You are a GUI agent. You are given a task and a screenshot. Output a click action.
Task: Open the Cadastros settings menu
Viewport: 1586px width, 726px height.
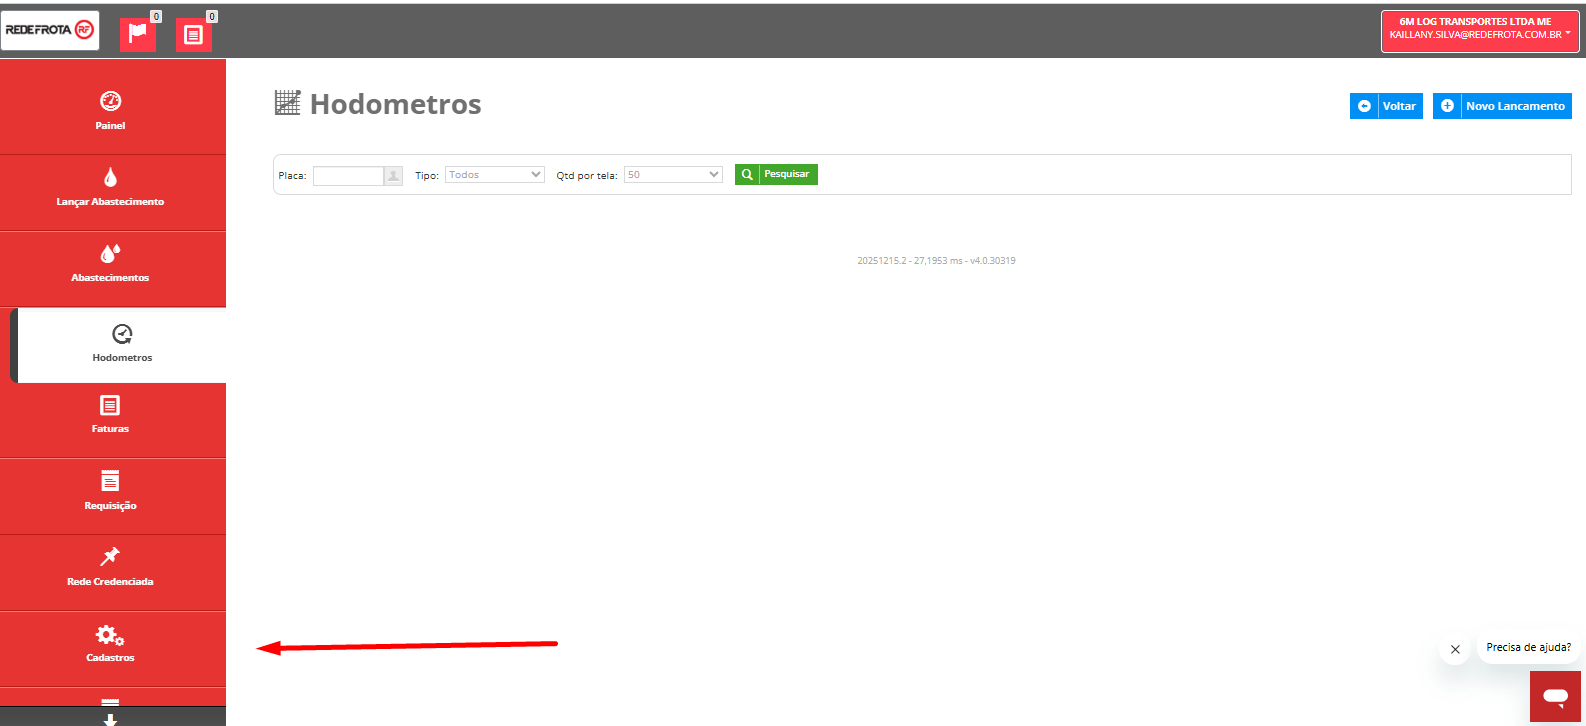111,643
